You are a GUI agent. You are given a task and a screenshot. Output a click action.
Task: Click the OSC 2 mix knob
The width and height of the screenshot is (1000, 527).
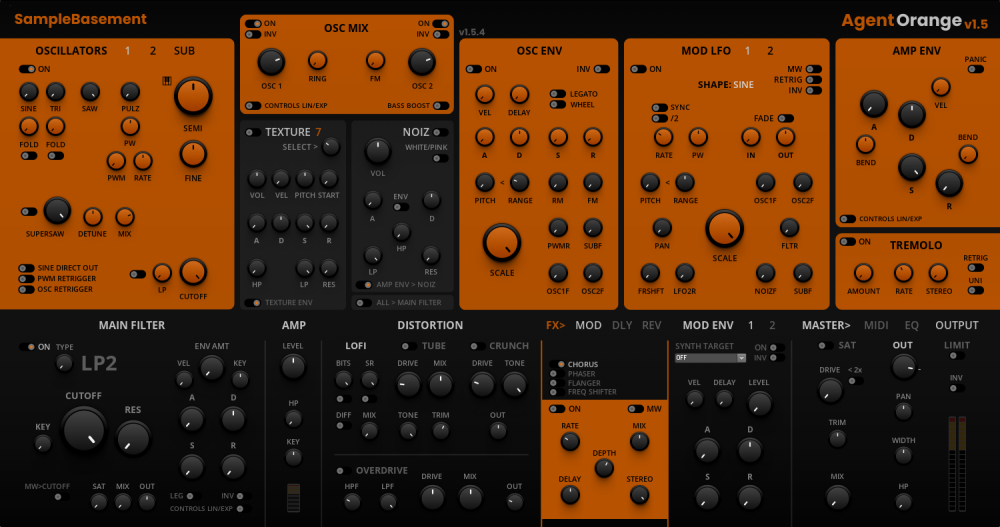pos(422,63)
